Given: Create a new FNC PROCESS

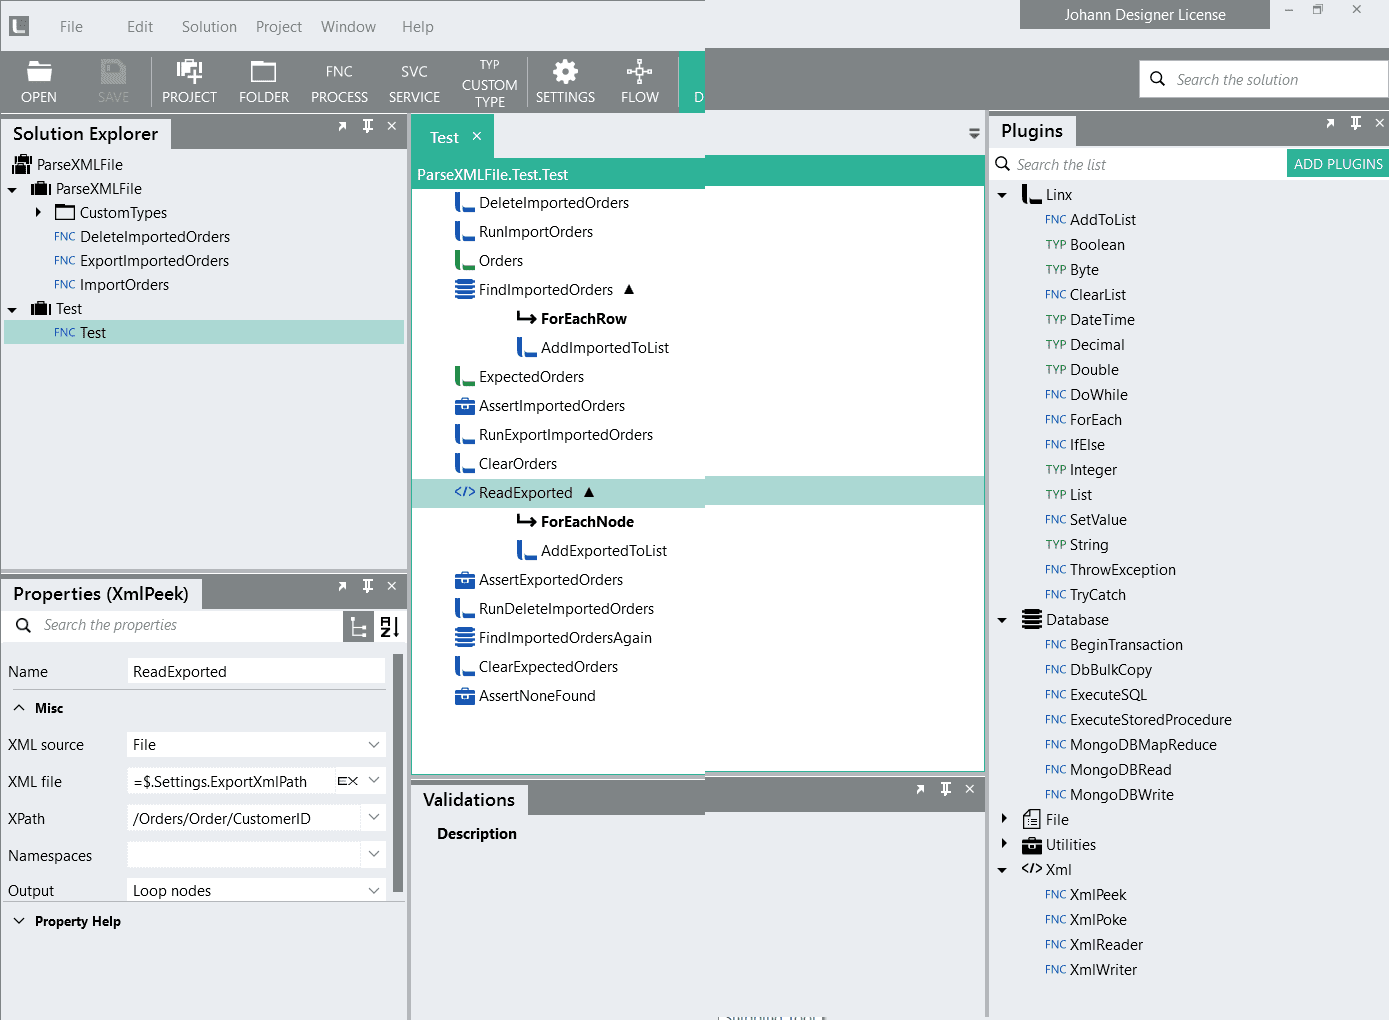Looking at the screenshot, I should (x=339, y=83).
